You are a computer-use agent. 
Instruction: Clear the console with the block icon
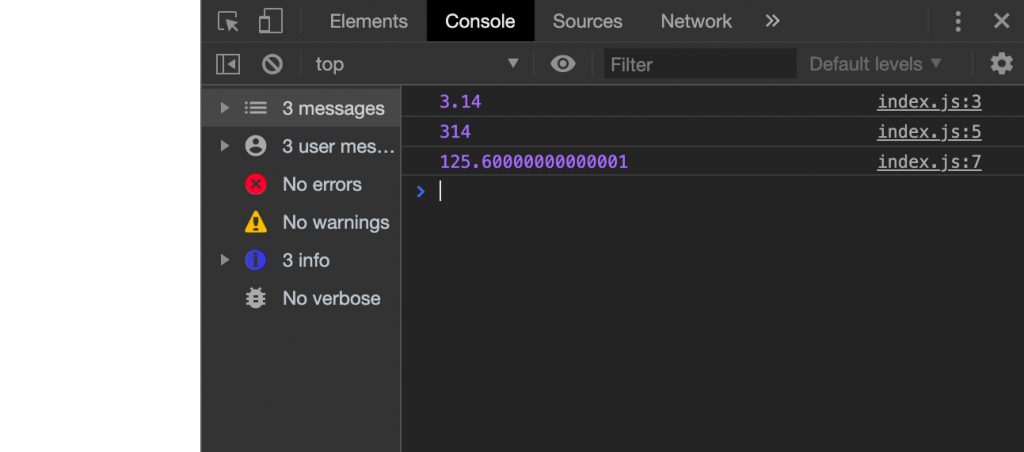272,64
